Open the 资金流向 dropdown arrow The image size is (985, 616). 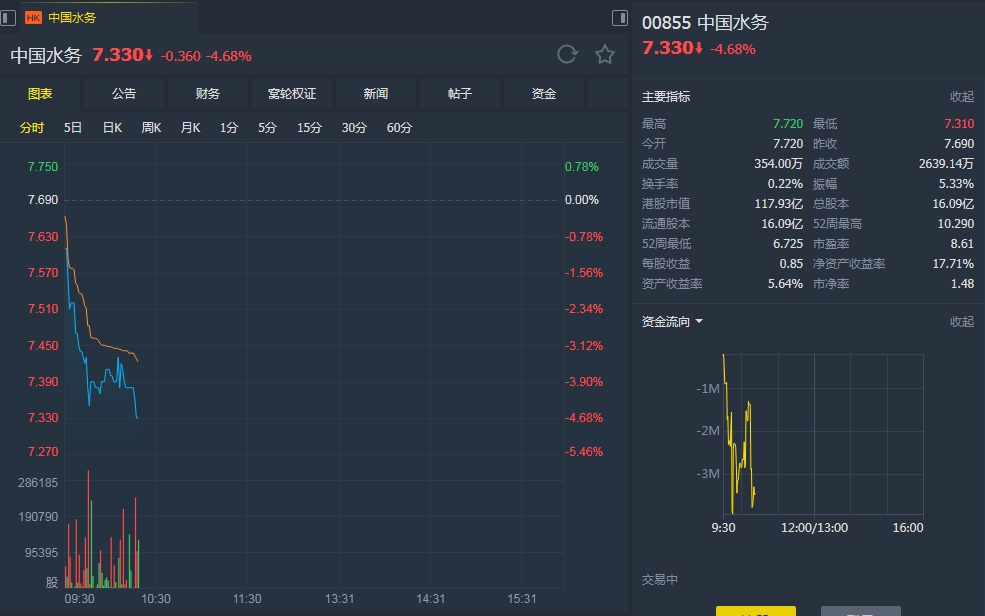(699, 322)
